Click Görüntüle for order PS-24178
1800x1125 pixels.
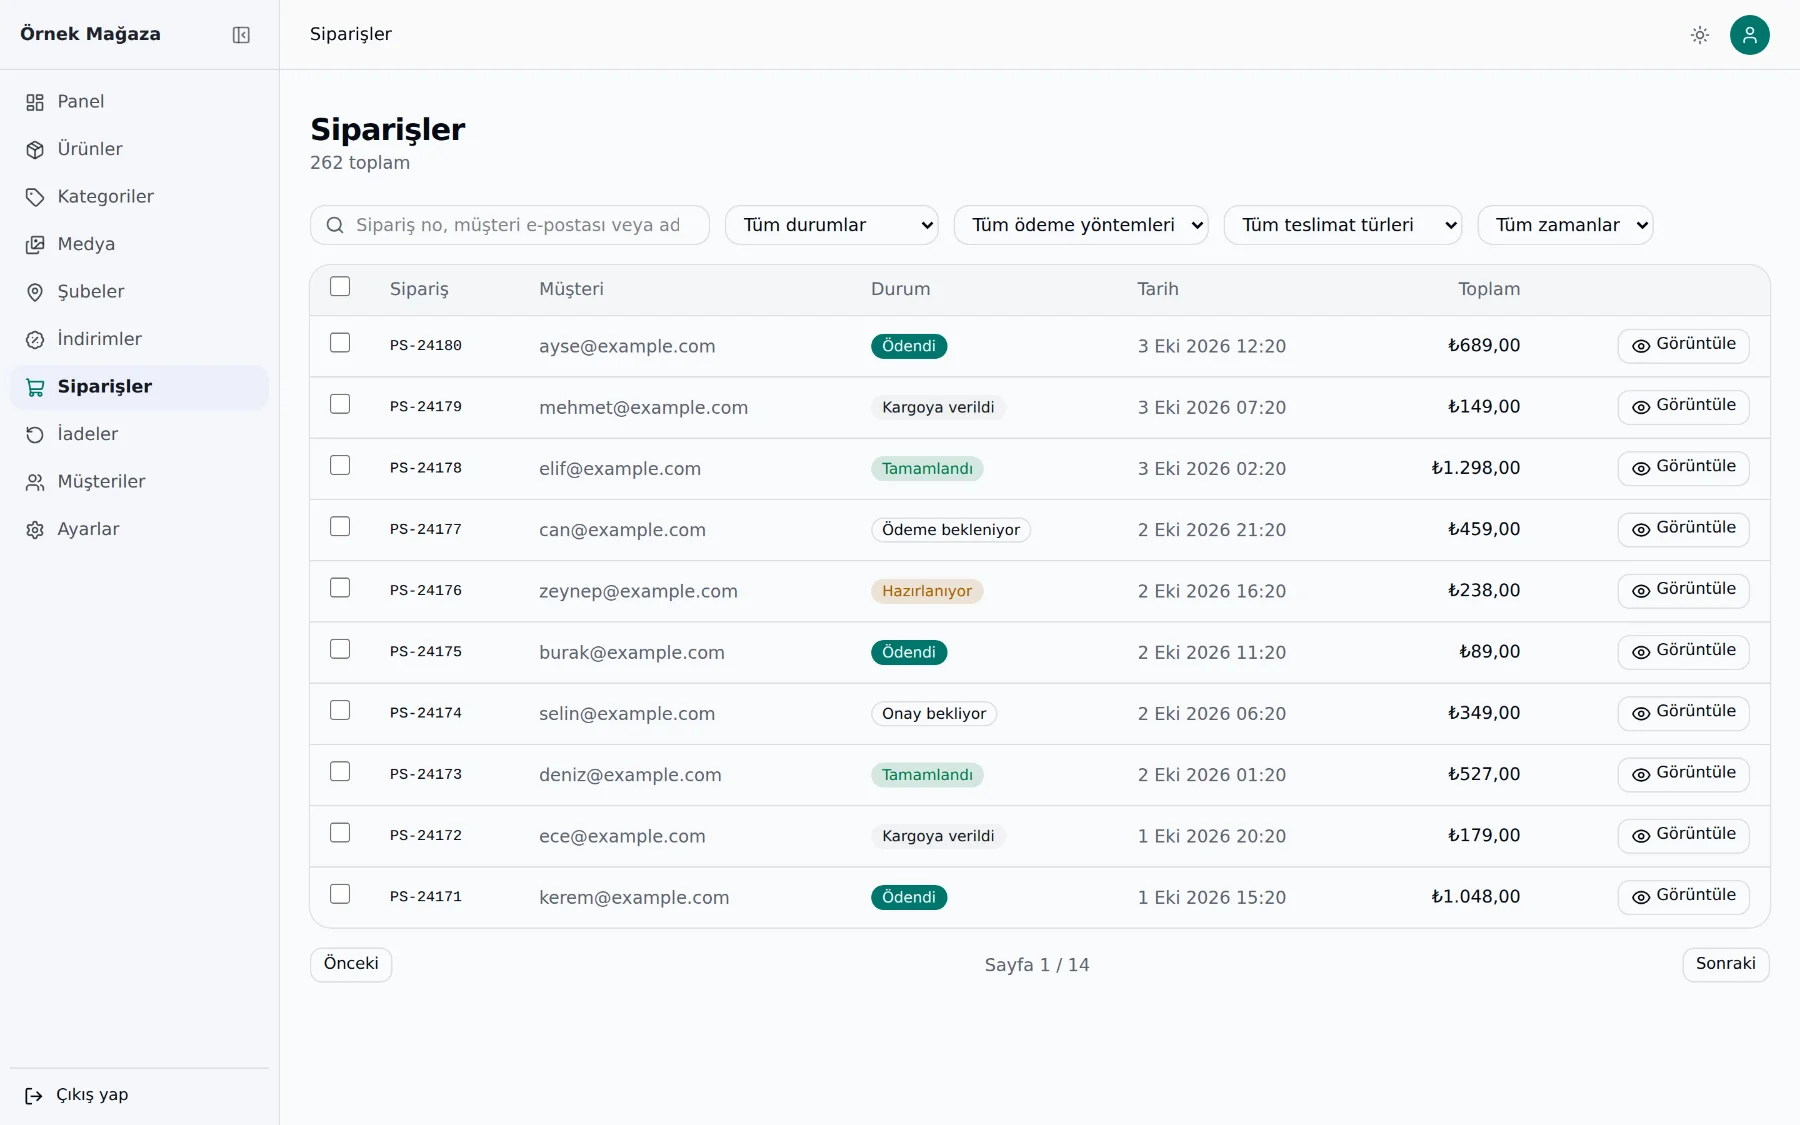pos(1684,467)
